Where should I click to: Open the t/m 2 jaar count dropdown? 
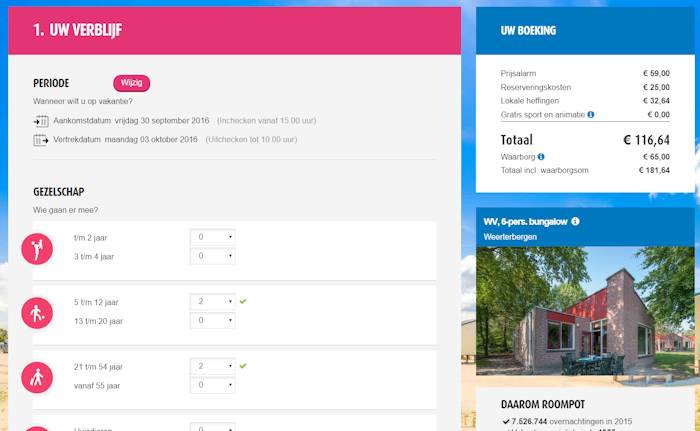pos(212,237)
